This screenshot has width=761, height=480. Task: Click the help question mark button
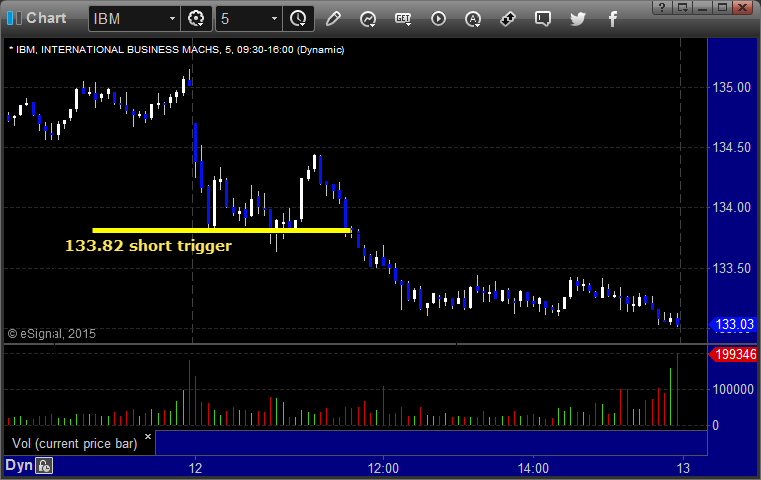662,7
